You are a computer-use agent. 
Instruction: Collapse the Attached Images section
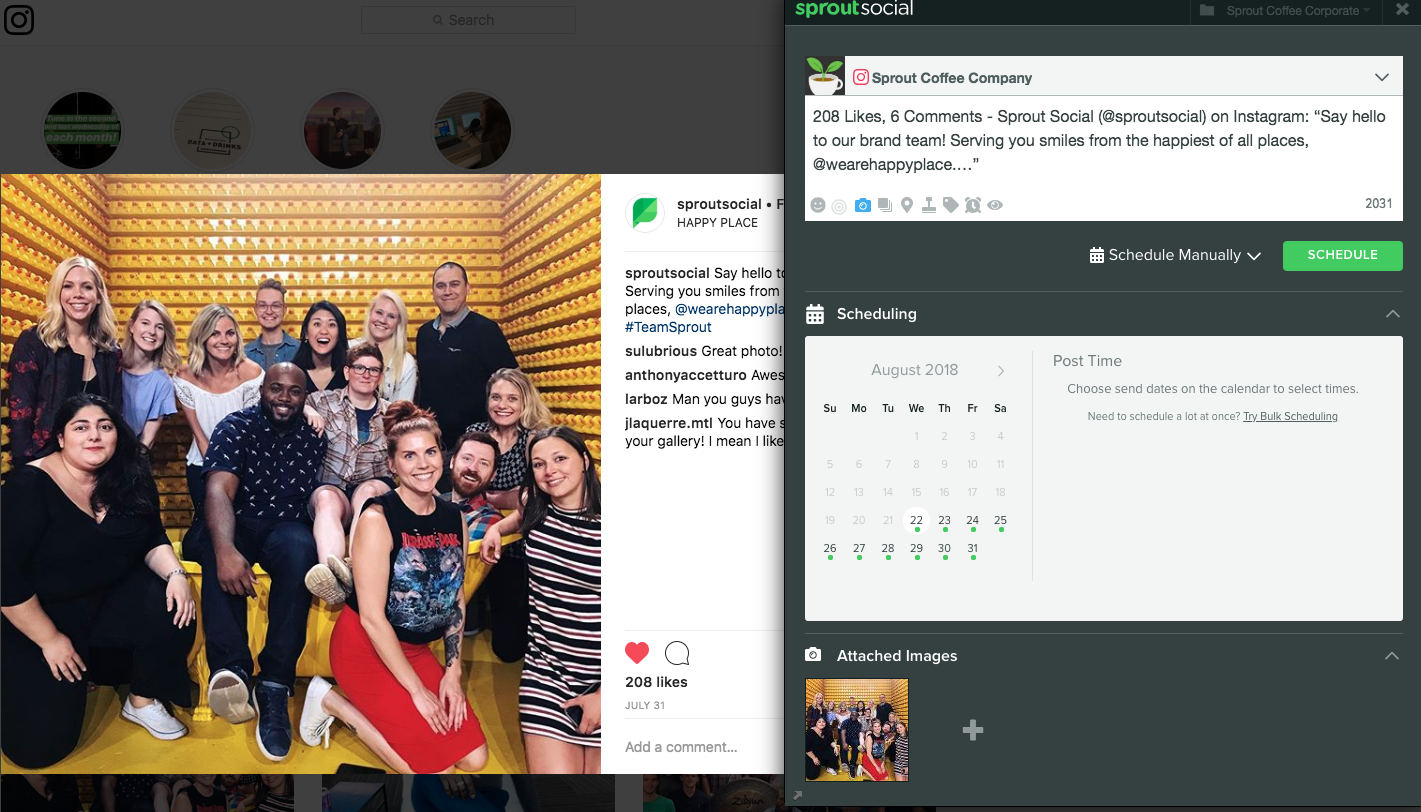tap(1392, 656)
